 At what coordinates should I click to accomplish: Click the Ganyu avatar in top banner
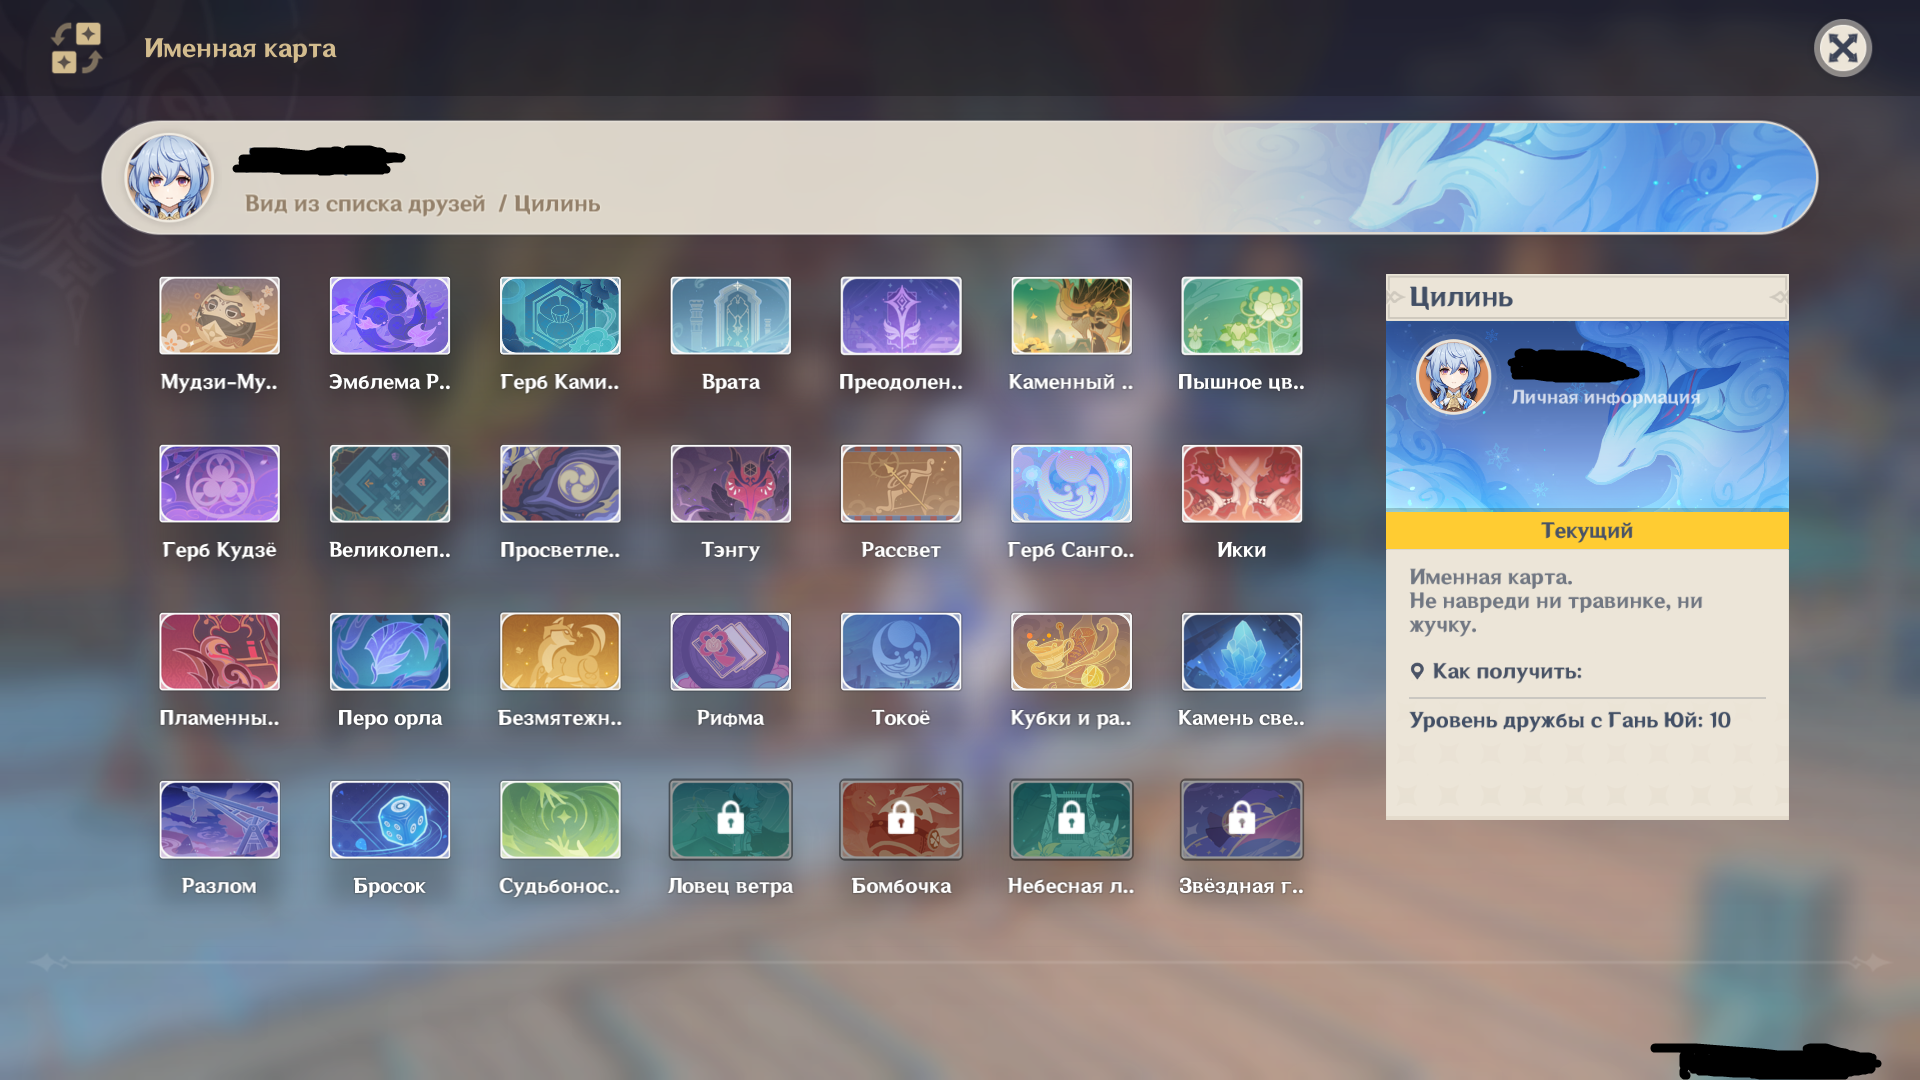[x=169, y=178]
